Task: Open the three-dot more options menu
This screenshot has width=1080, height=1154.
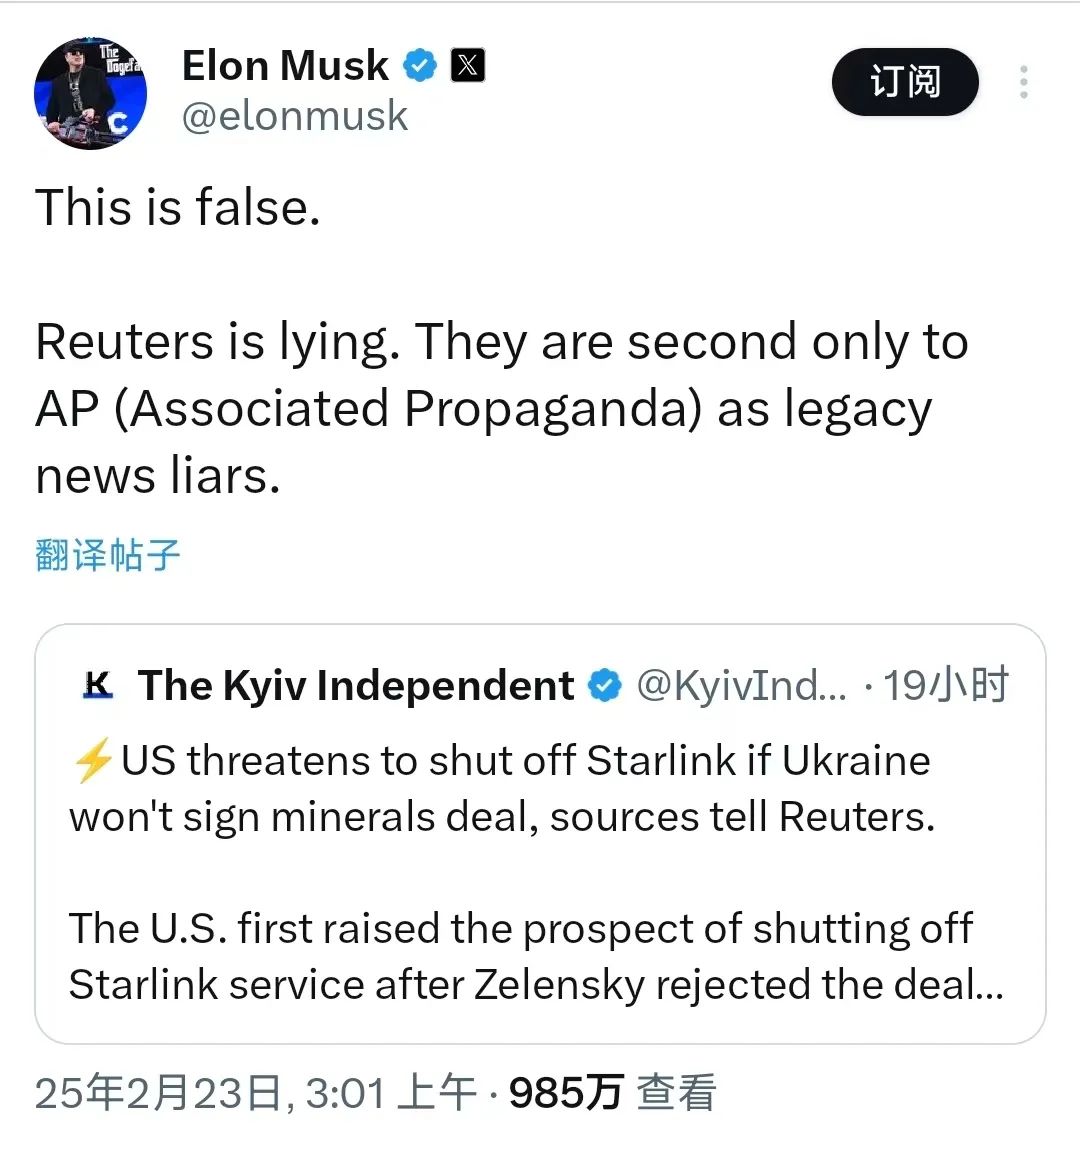Action: point(1023,82)
